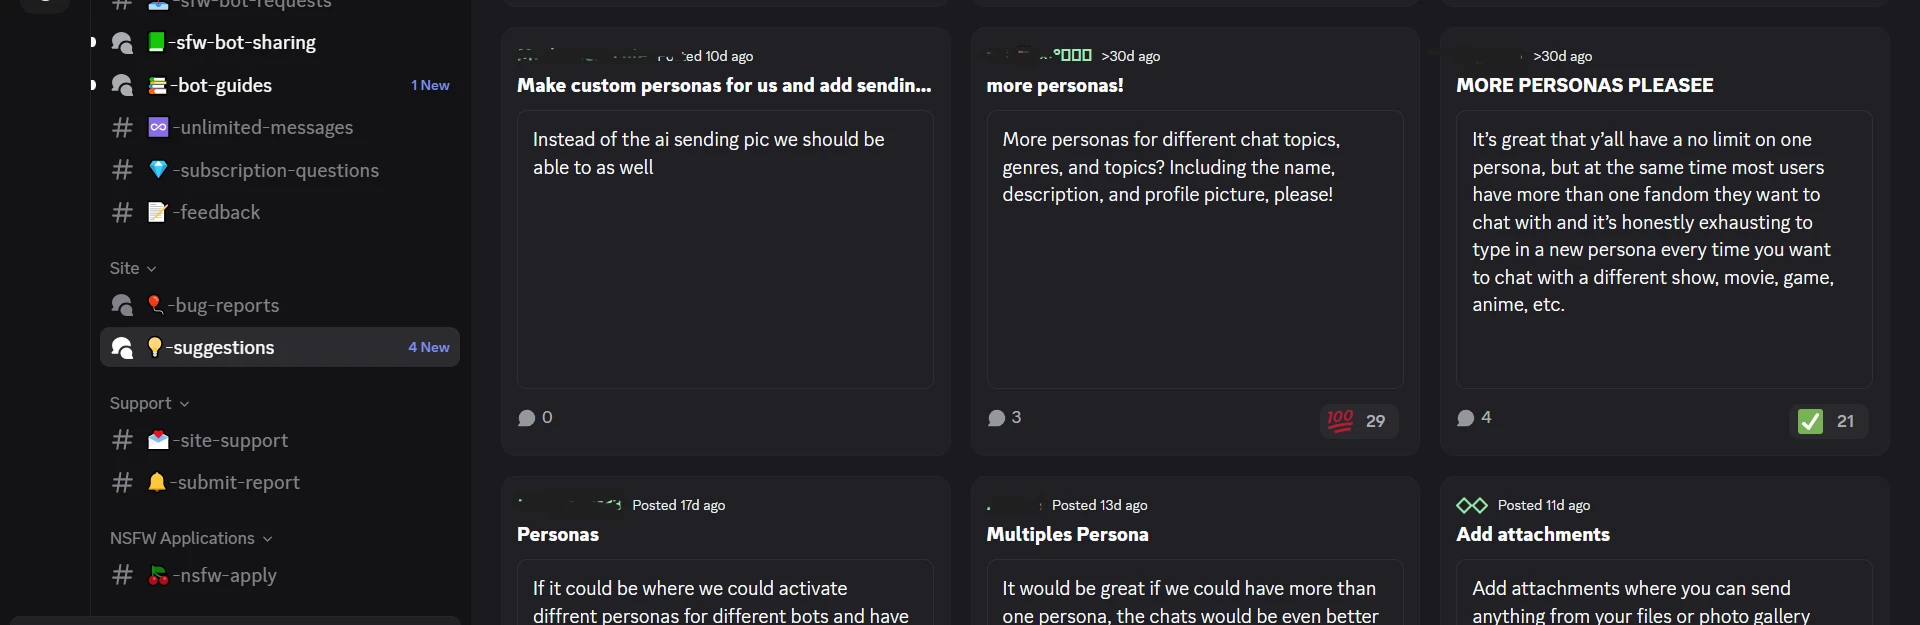Collapse the NSFW Applications category
Screen dimensions: 1920x625
click(x=190, y=538)
